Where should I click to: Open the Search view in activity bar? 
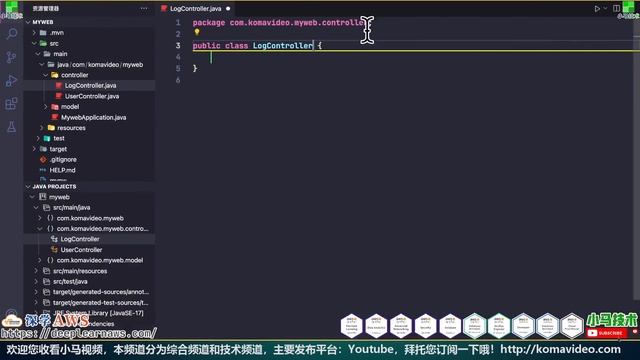point(11,34)
